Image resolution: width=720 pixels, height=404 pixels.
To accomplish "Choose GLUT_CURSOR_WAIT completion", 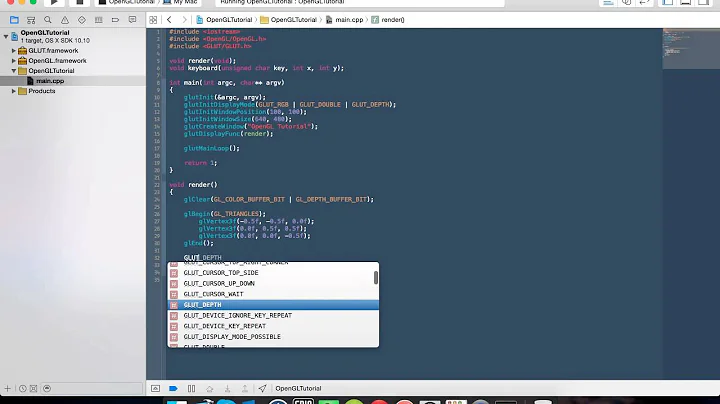I will 273,294.
